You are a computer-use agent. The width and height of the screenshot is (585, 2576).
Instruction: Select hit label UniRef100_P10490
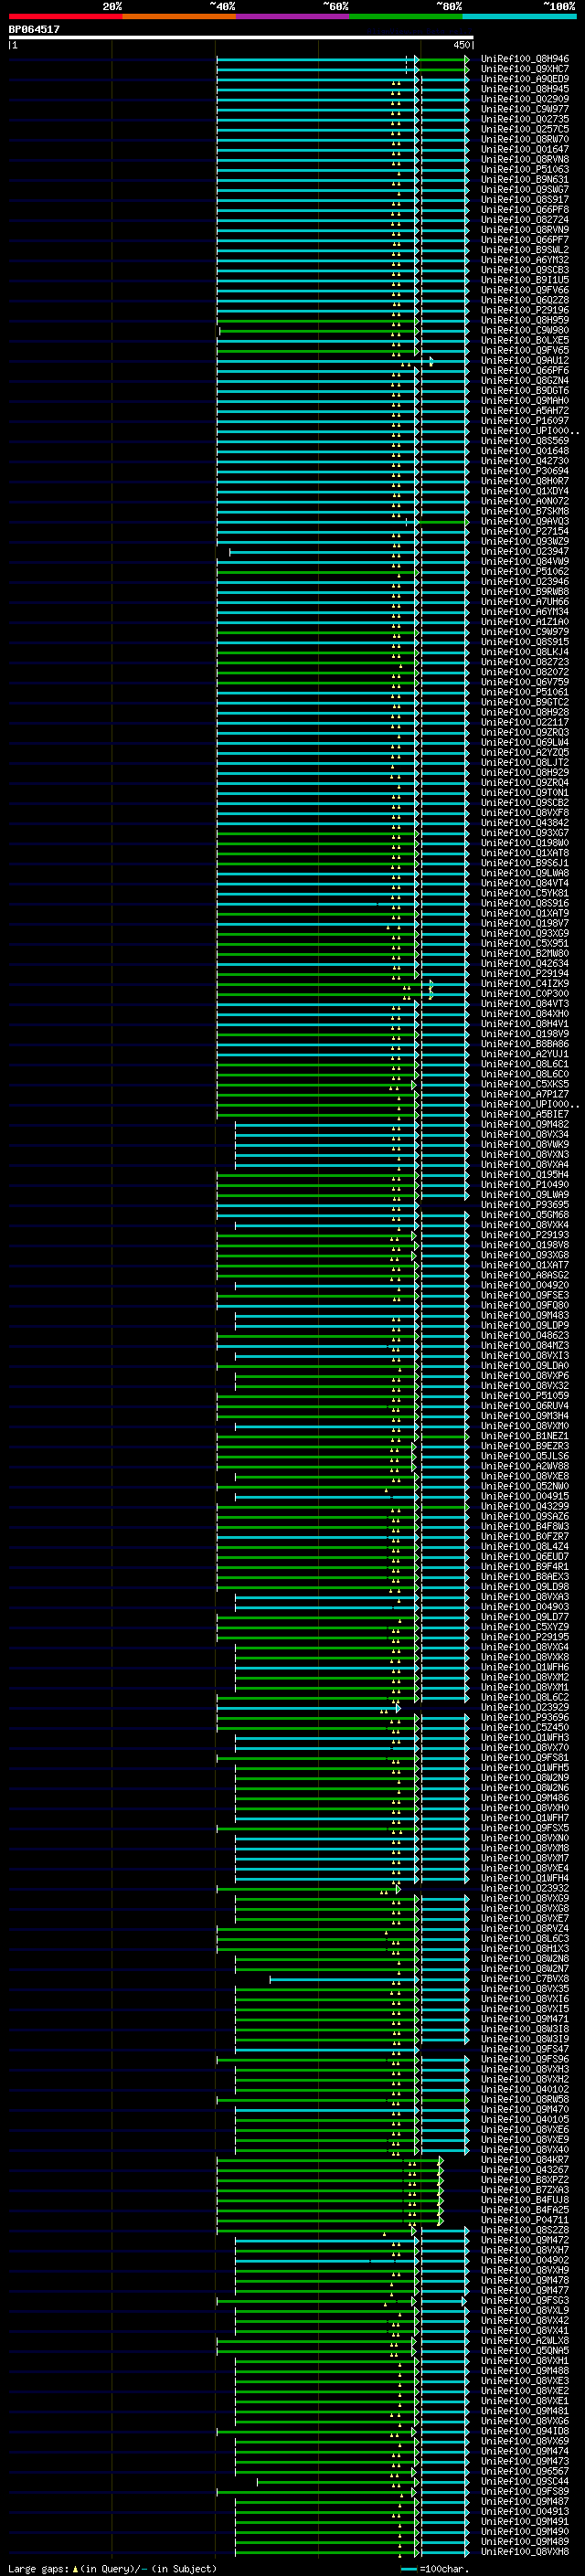524,1185
